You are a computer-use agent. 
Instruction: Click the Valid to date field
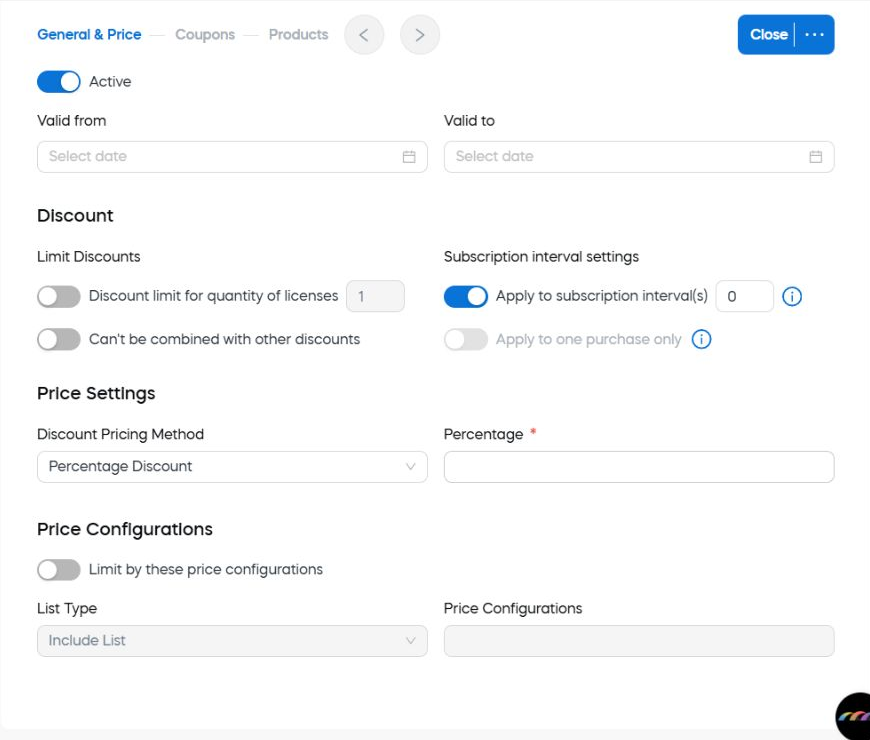click(x=639, y=157)
